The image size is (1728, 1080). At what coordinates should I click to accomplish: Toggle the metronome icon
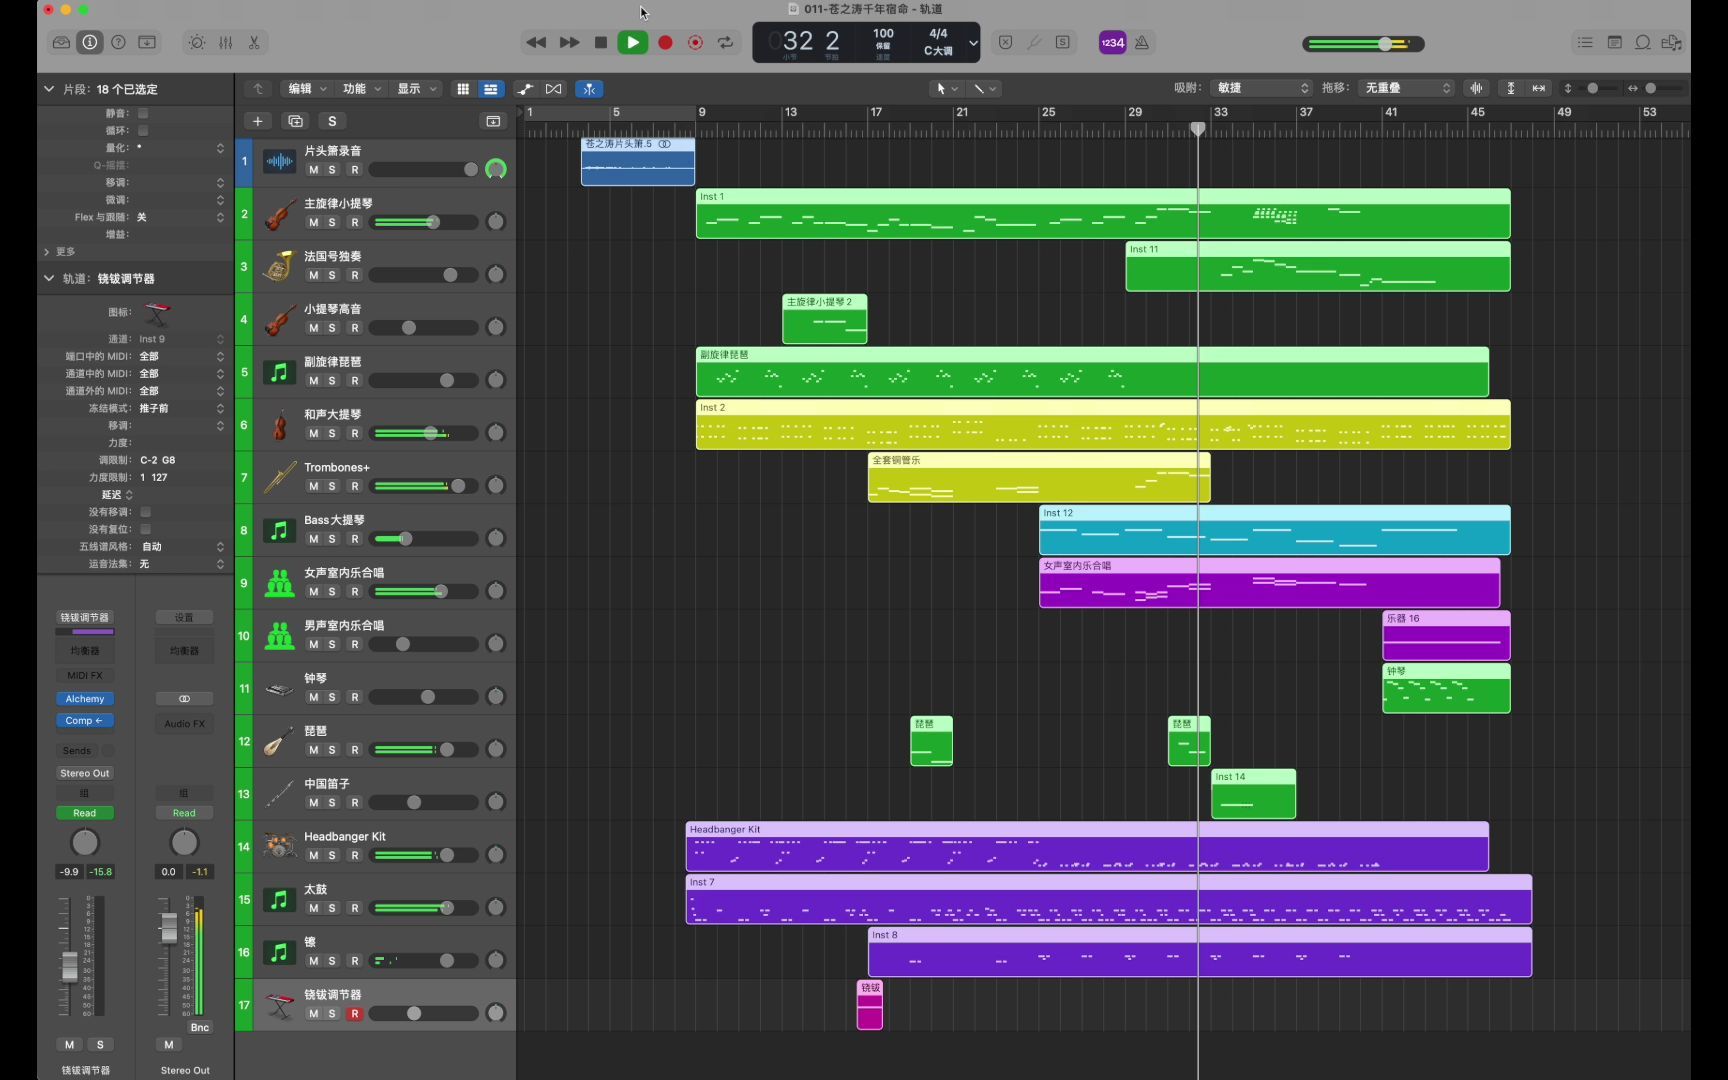click(1142, 42)
